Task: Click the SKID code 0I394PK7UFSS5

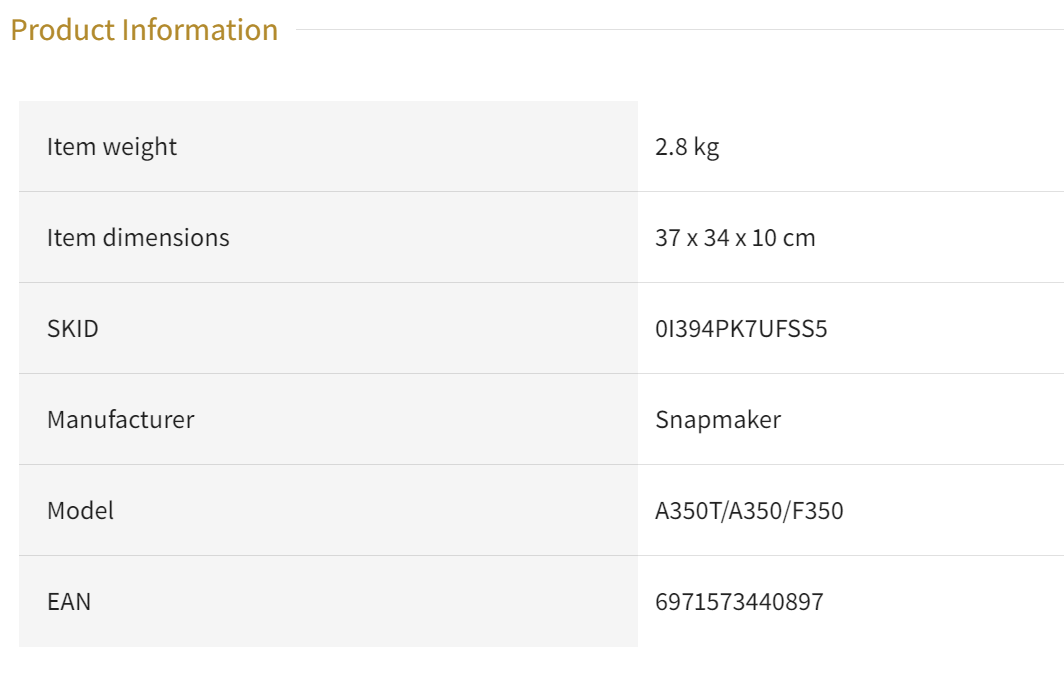Action: pyautogui.click(x=741, y=329)
